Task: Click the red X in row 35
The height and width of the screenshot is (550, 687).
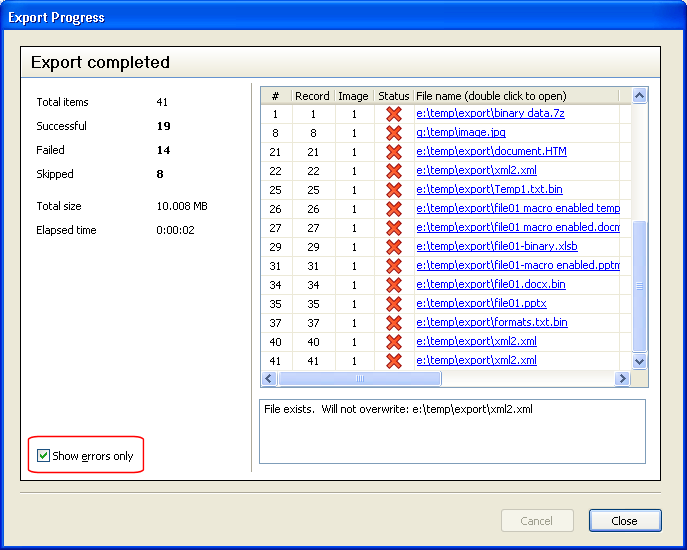Action: tap(394, 304)
